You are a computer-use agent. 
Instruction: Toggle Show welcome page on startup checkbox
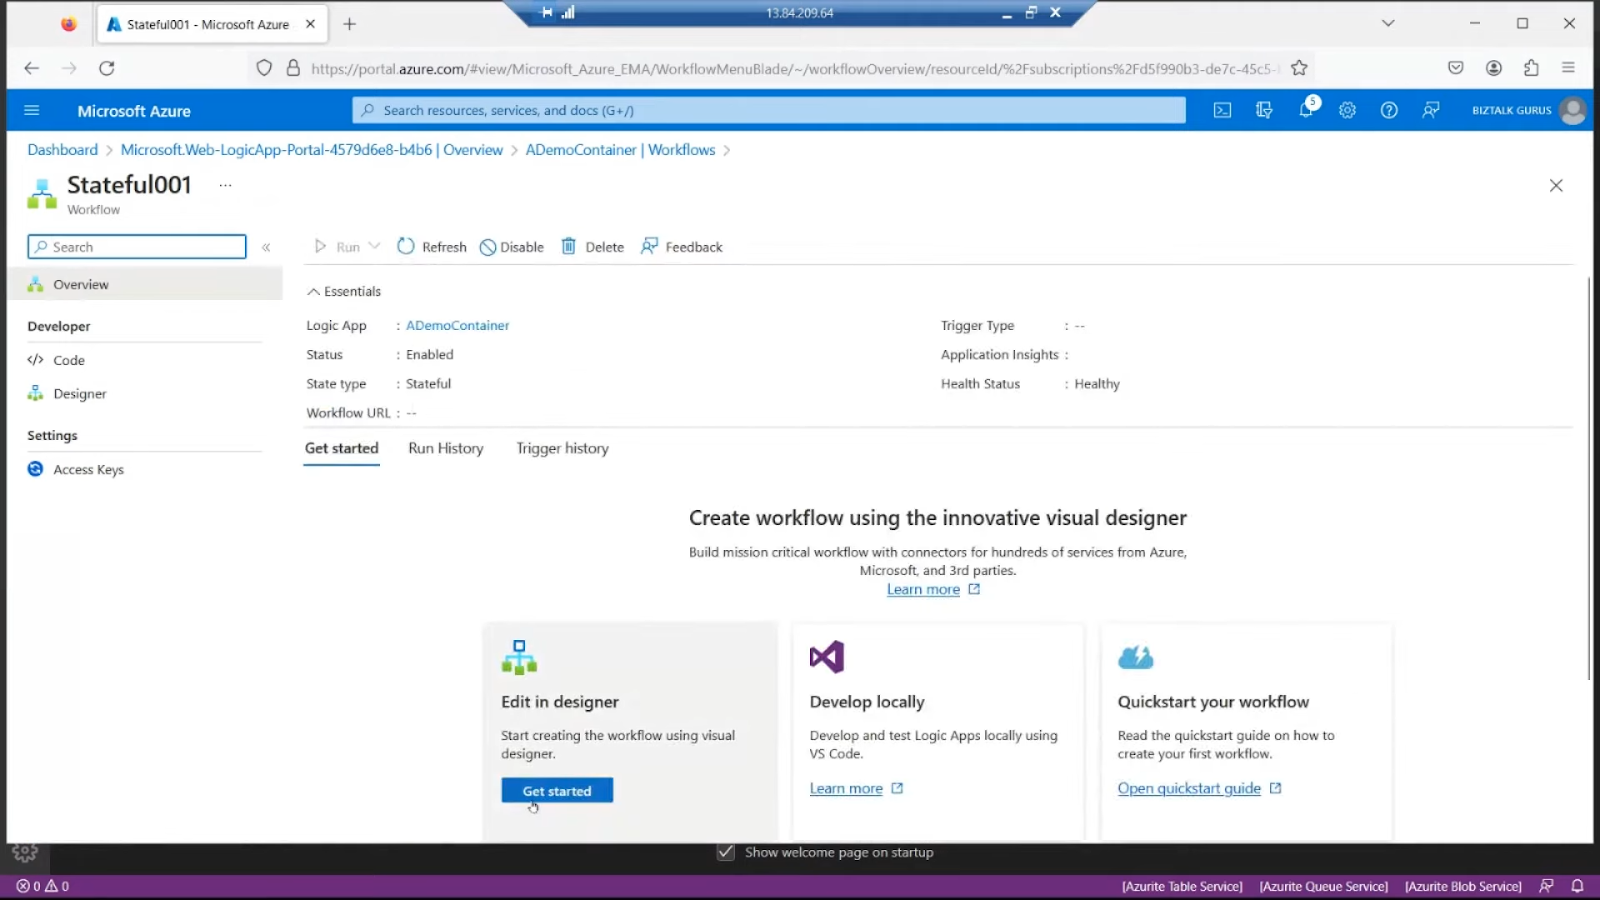point(725,852)
